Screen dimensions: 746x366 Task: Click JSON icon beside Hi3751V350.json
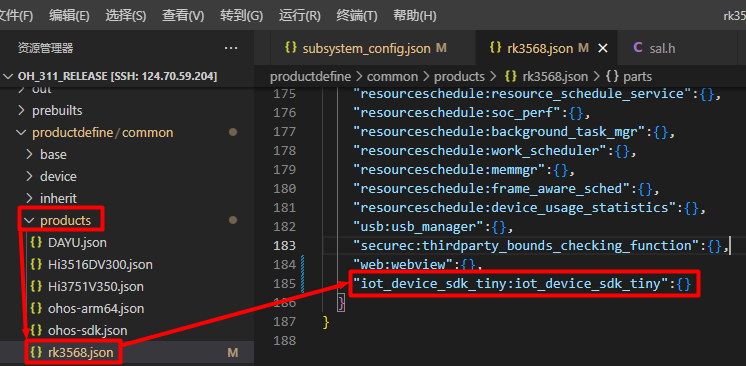(36, 286)
